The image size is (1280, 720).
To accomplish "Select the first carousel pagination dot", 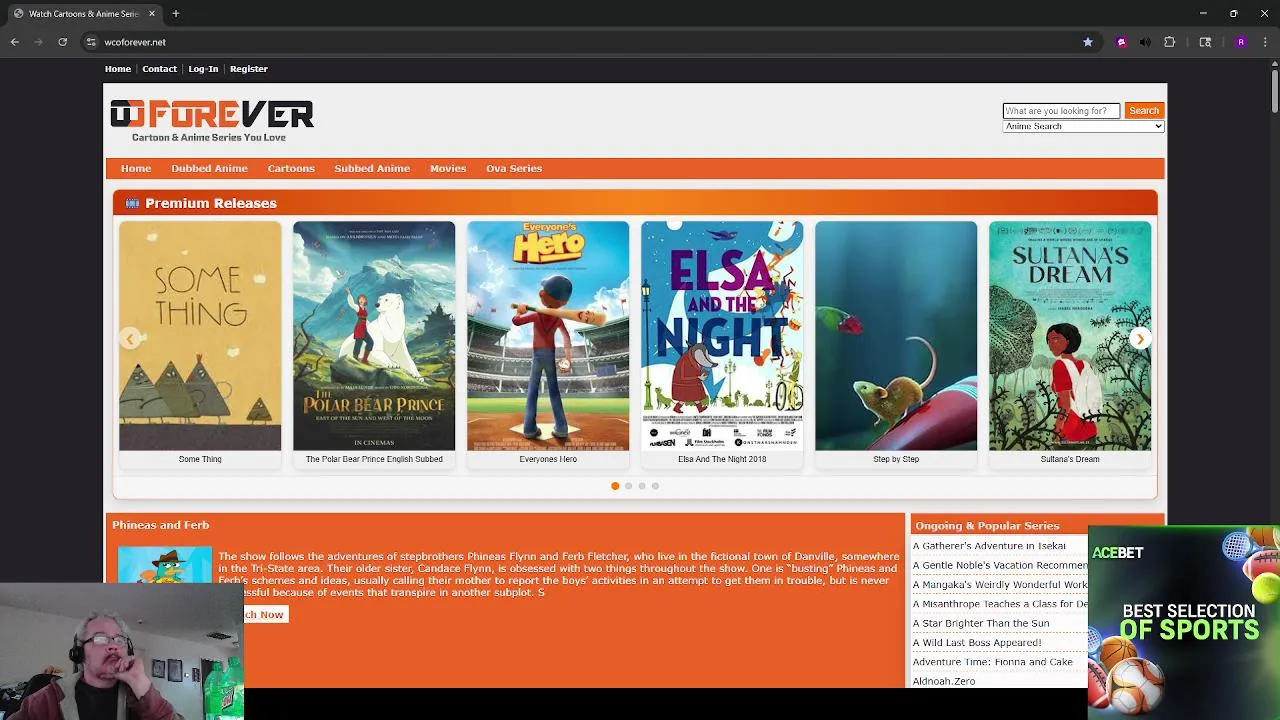I will (615, 486).
